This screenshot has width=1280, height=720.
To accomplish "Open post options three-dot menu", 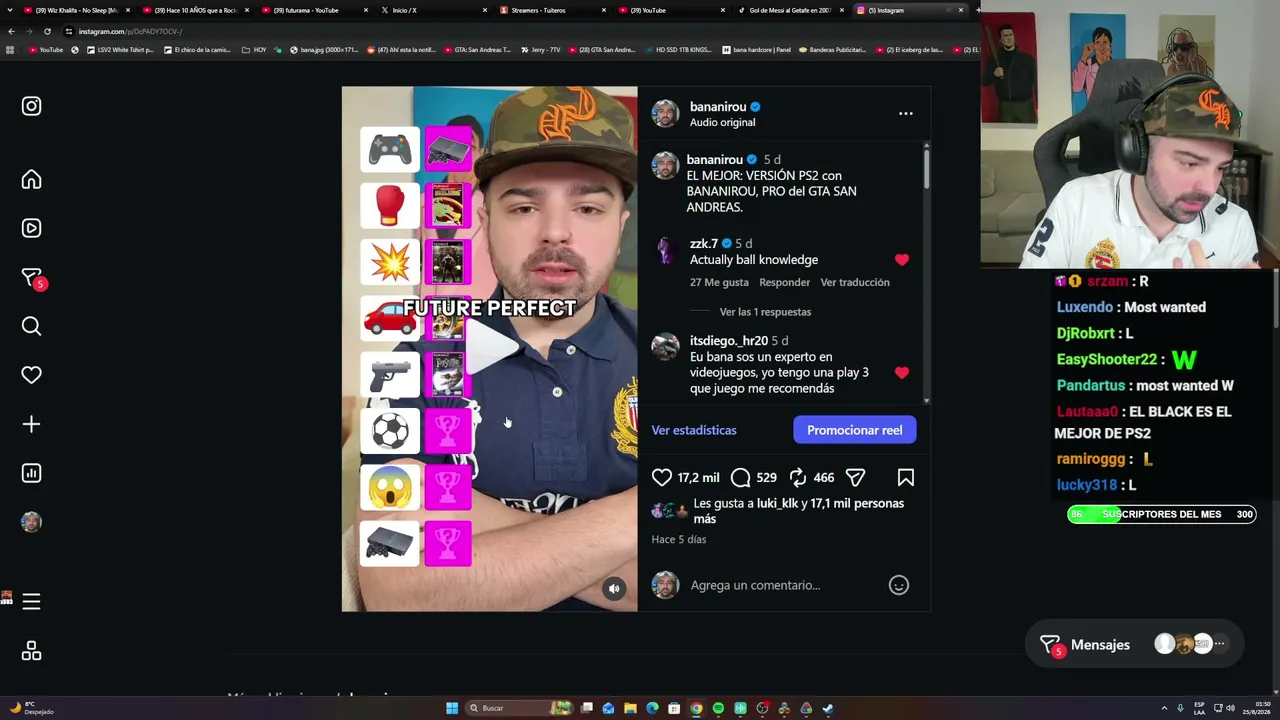I will pyautogui.click(x=905, y=114).
